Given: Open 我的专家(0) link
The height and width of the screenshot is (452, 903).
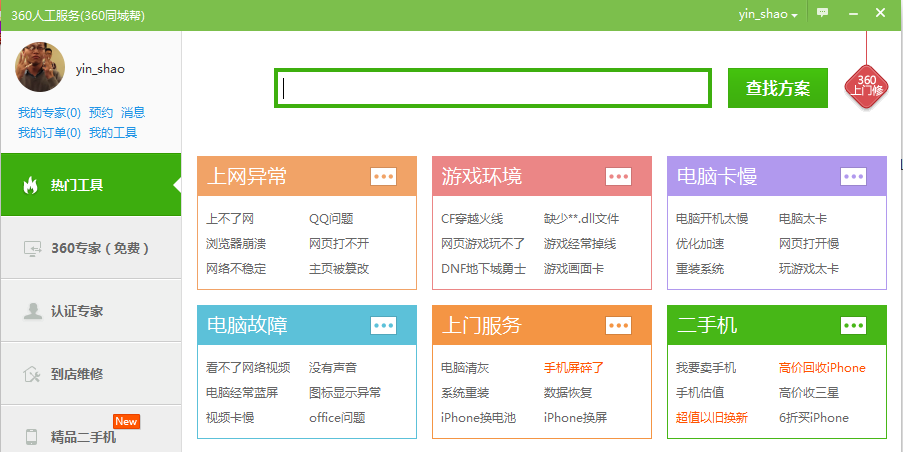Looking at the screenshot, I should click(49, 112).
